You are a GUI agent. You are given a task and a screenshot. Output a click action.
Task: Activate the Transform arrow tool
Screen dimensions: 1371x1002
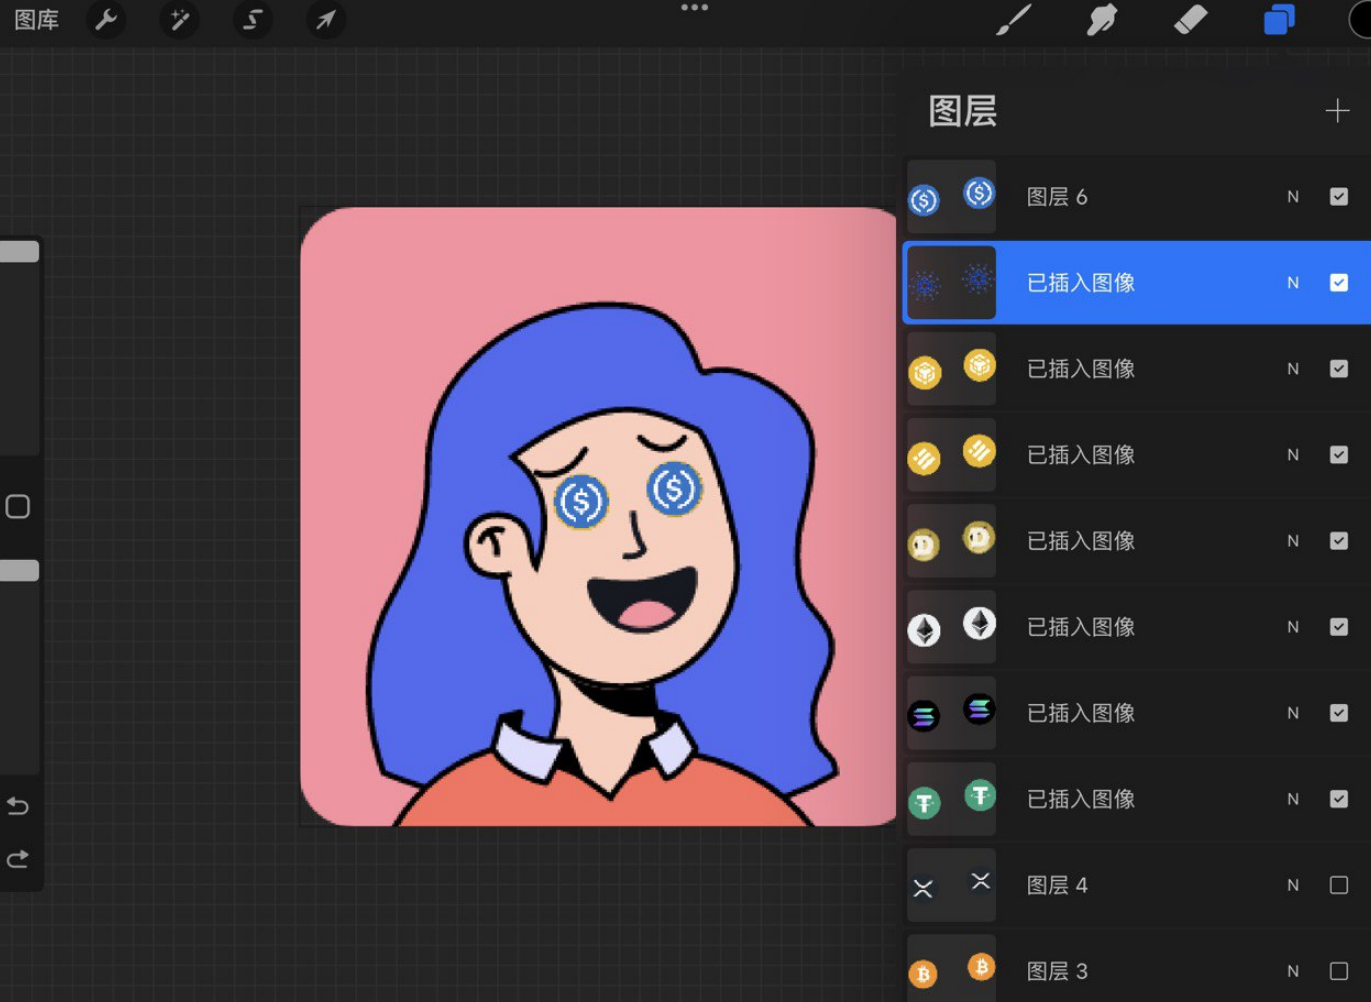coord(326,19)
